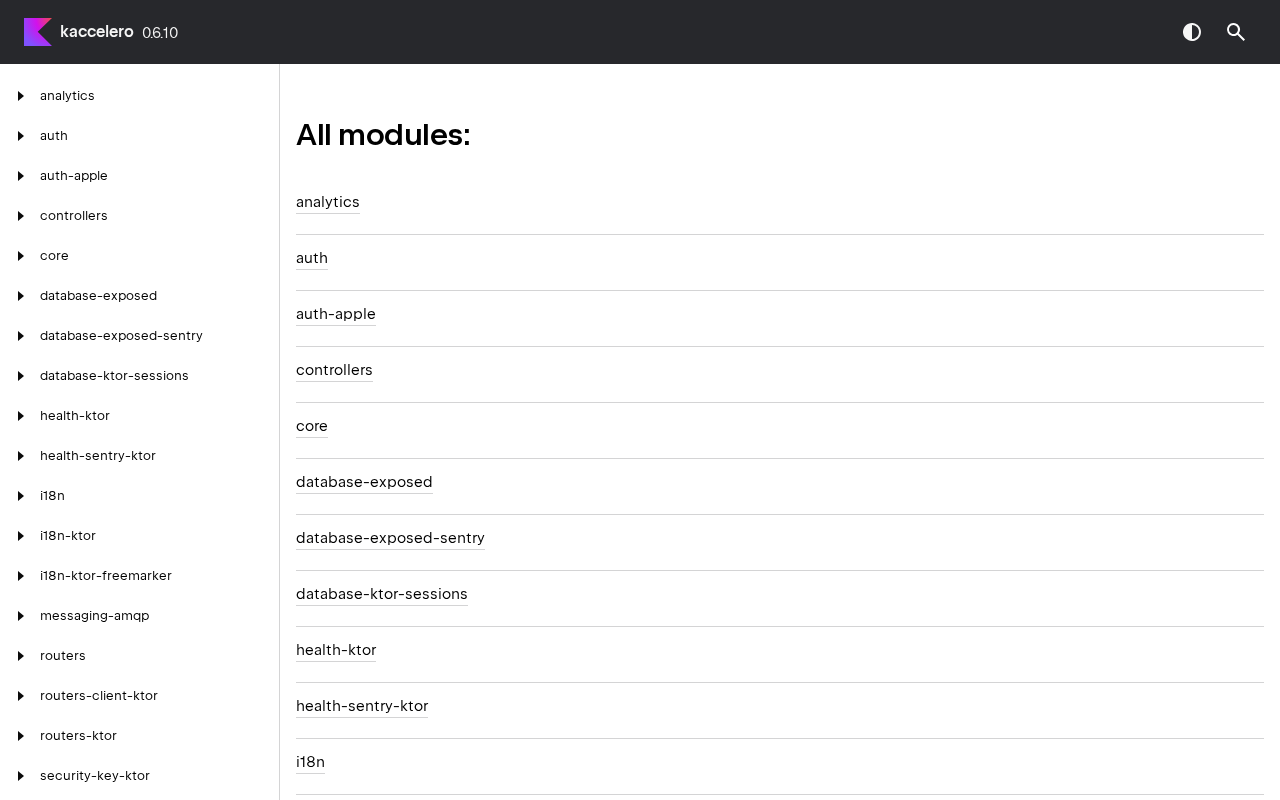1280x800 pixels.
Task: Open the database-ktor-sessions module link
Action: (x=381, y=594)
